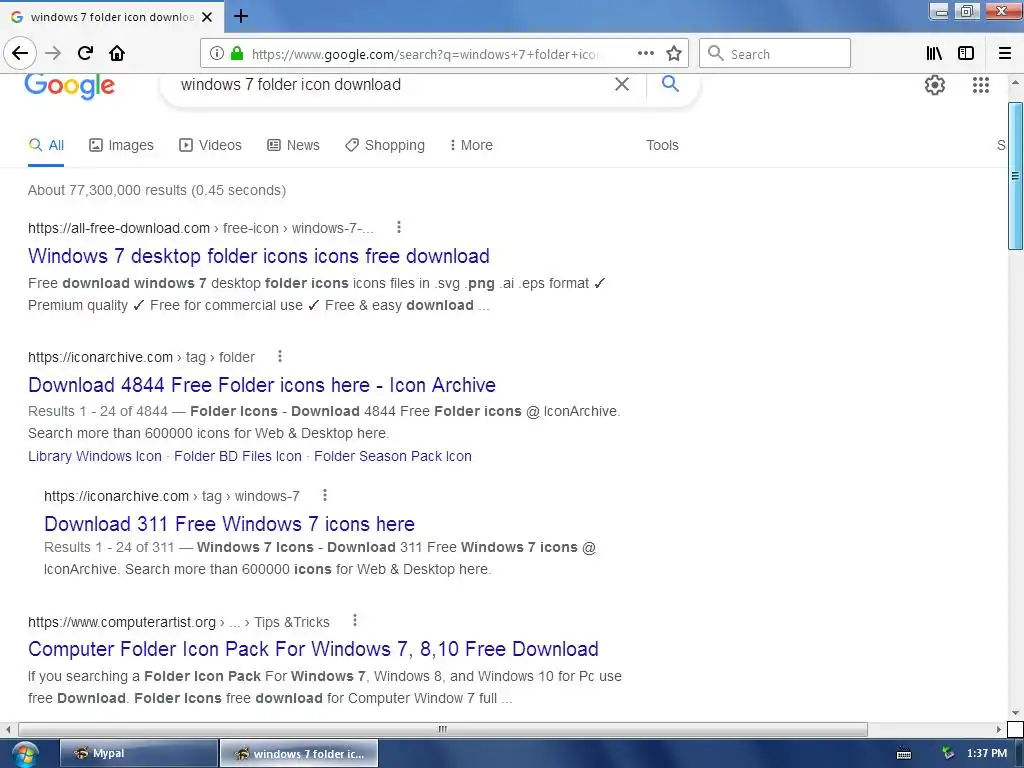Open the Windows Start menu
The width and height of the screenshot is (1024, 768).
[x=25, y=754]
